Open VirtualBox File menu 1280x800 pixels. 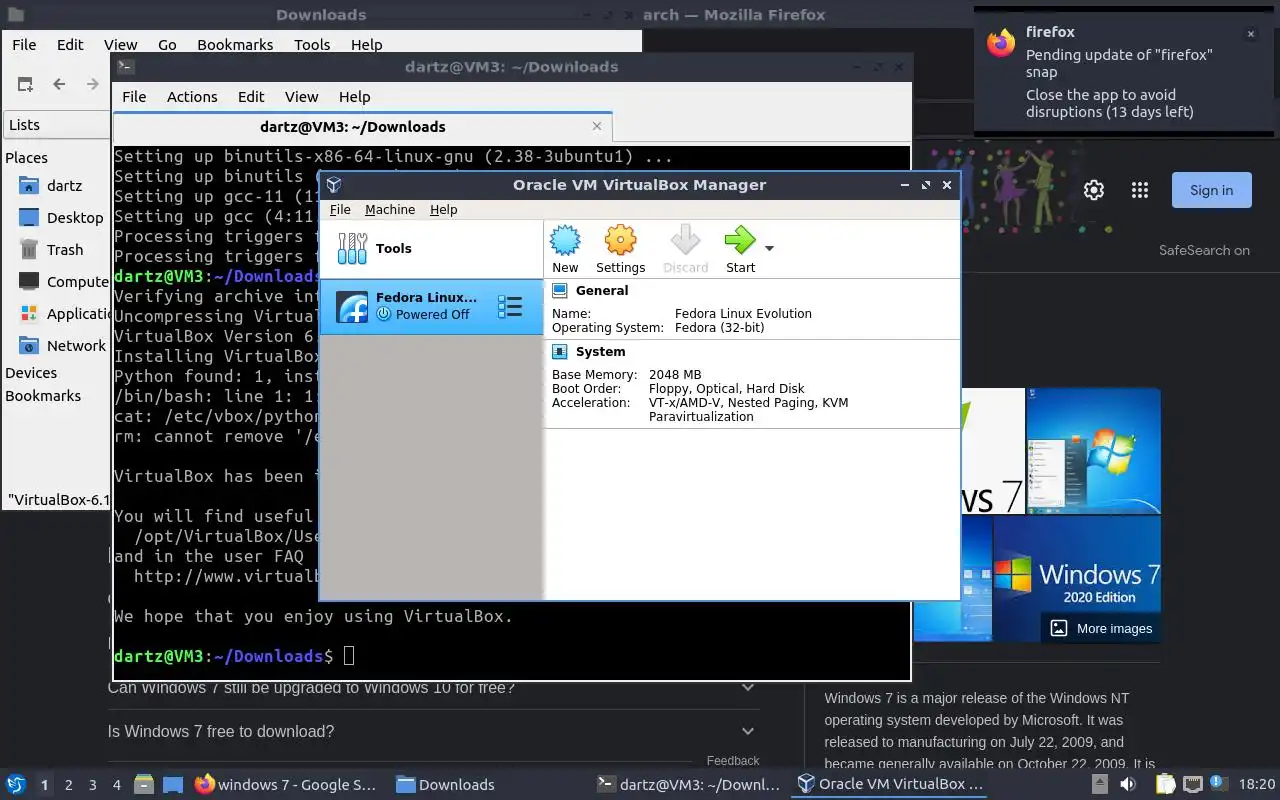(340, 209)
